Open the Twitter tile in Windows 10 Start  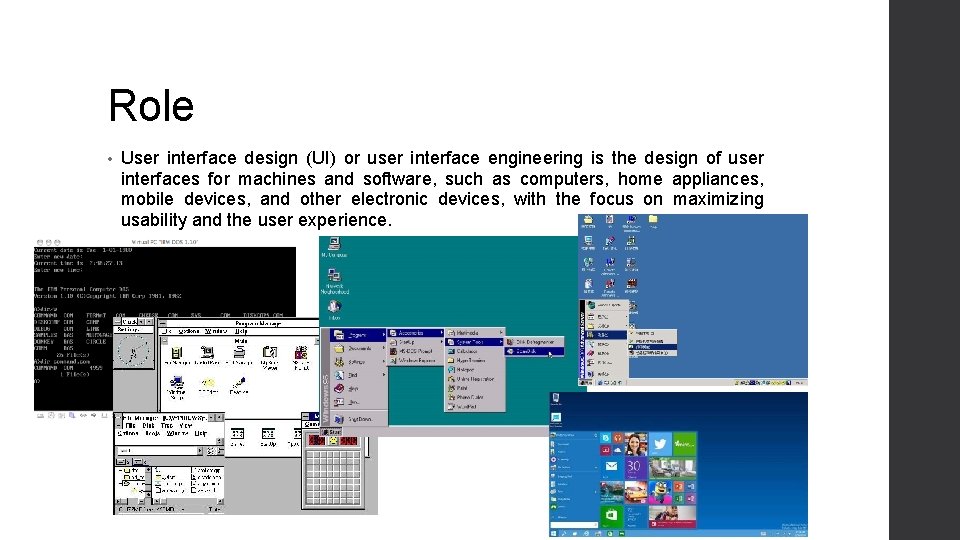[x=660, y=444]
